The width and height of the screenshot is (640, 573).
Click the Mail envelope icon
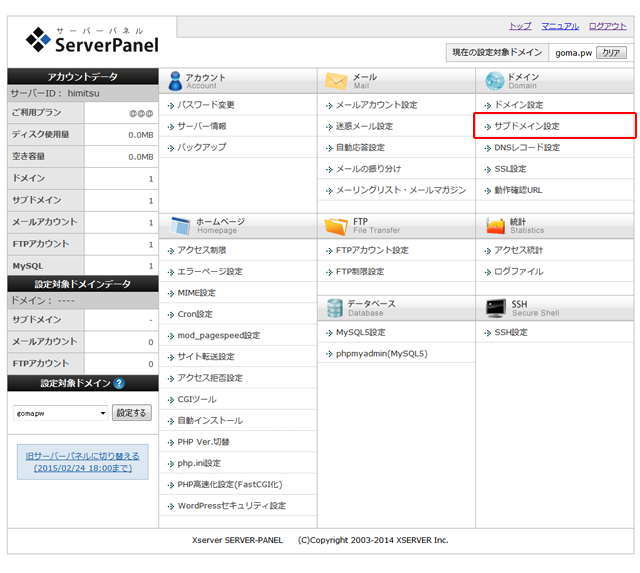[335, 81]
